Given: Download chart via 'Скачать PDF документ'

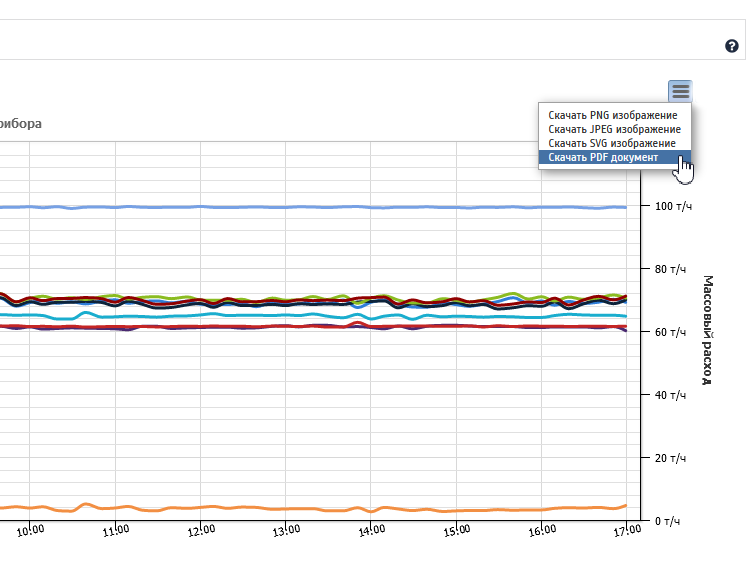Looking at the screenshot, I should pos(603,158).
